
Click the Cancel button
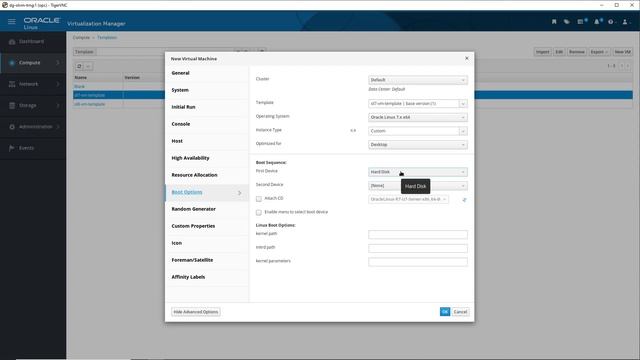460,312
